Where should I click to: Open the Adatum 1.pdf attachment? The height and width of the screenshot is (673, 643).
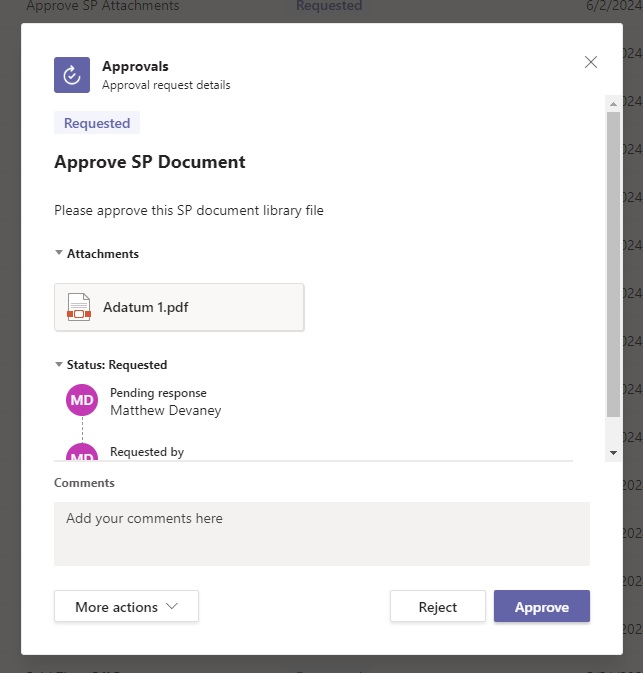point(179,307)
